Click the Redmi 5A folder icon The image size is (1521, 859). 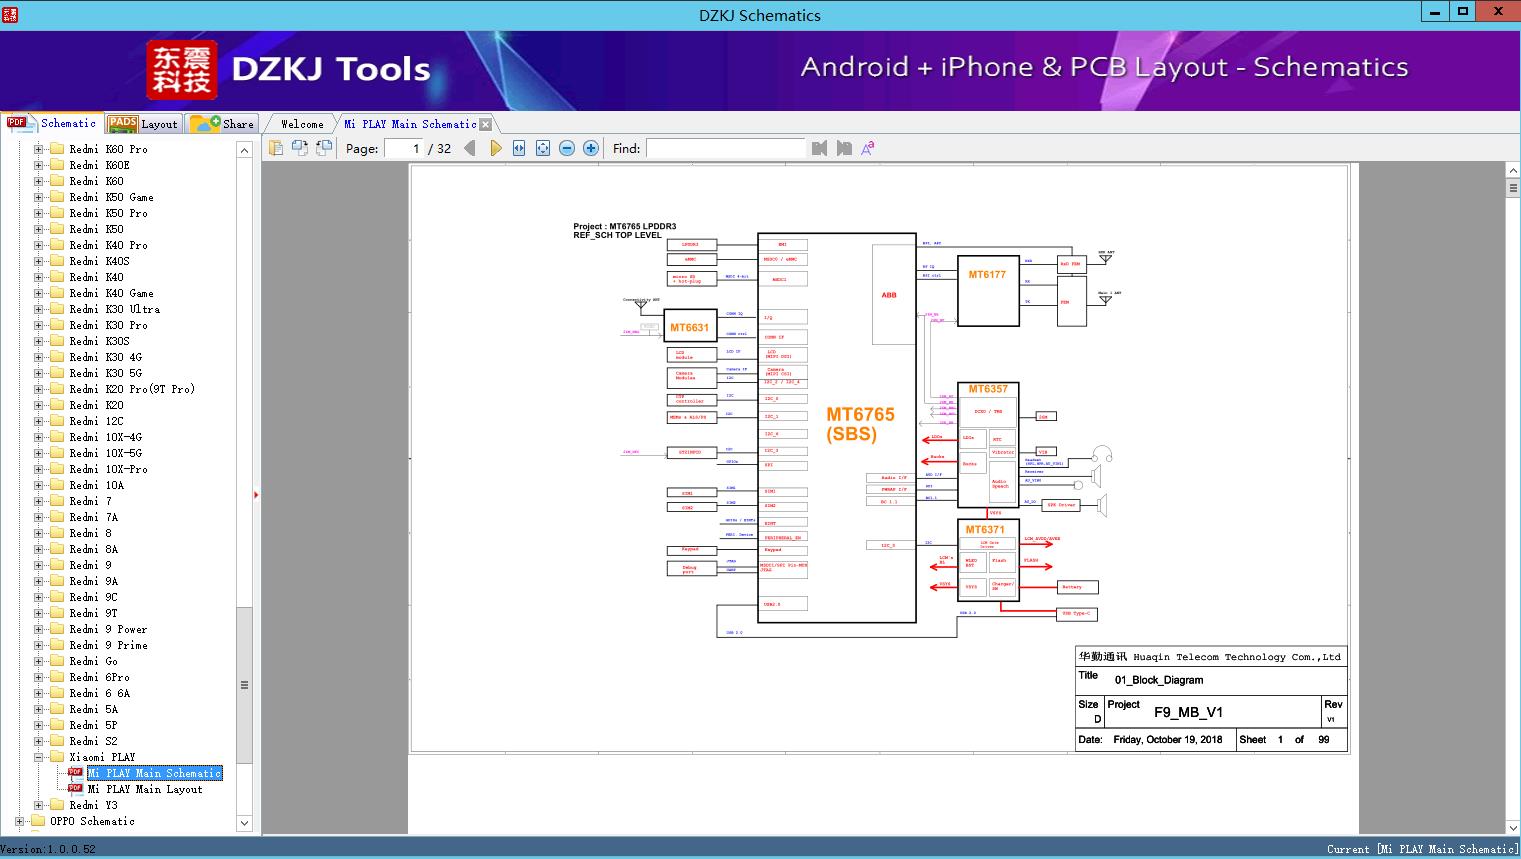pyautogui.click(x=57, y=709)
